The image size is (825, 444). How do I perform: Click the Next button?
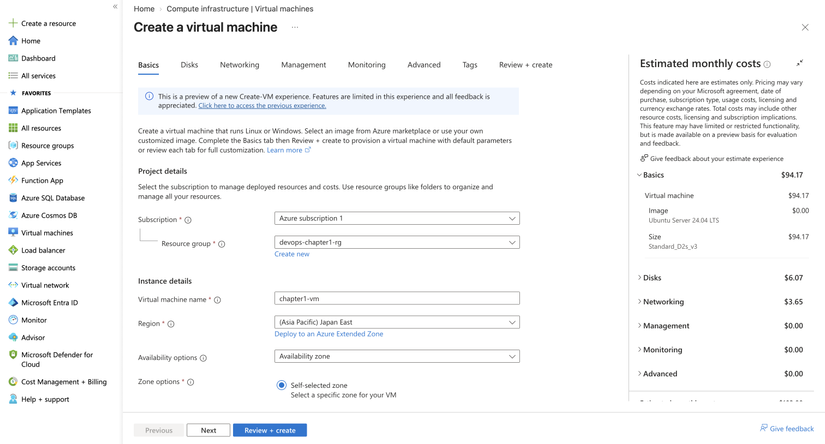tap(208, 430)
